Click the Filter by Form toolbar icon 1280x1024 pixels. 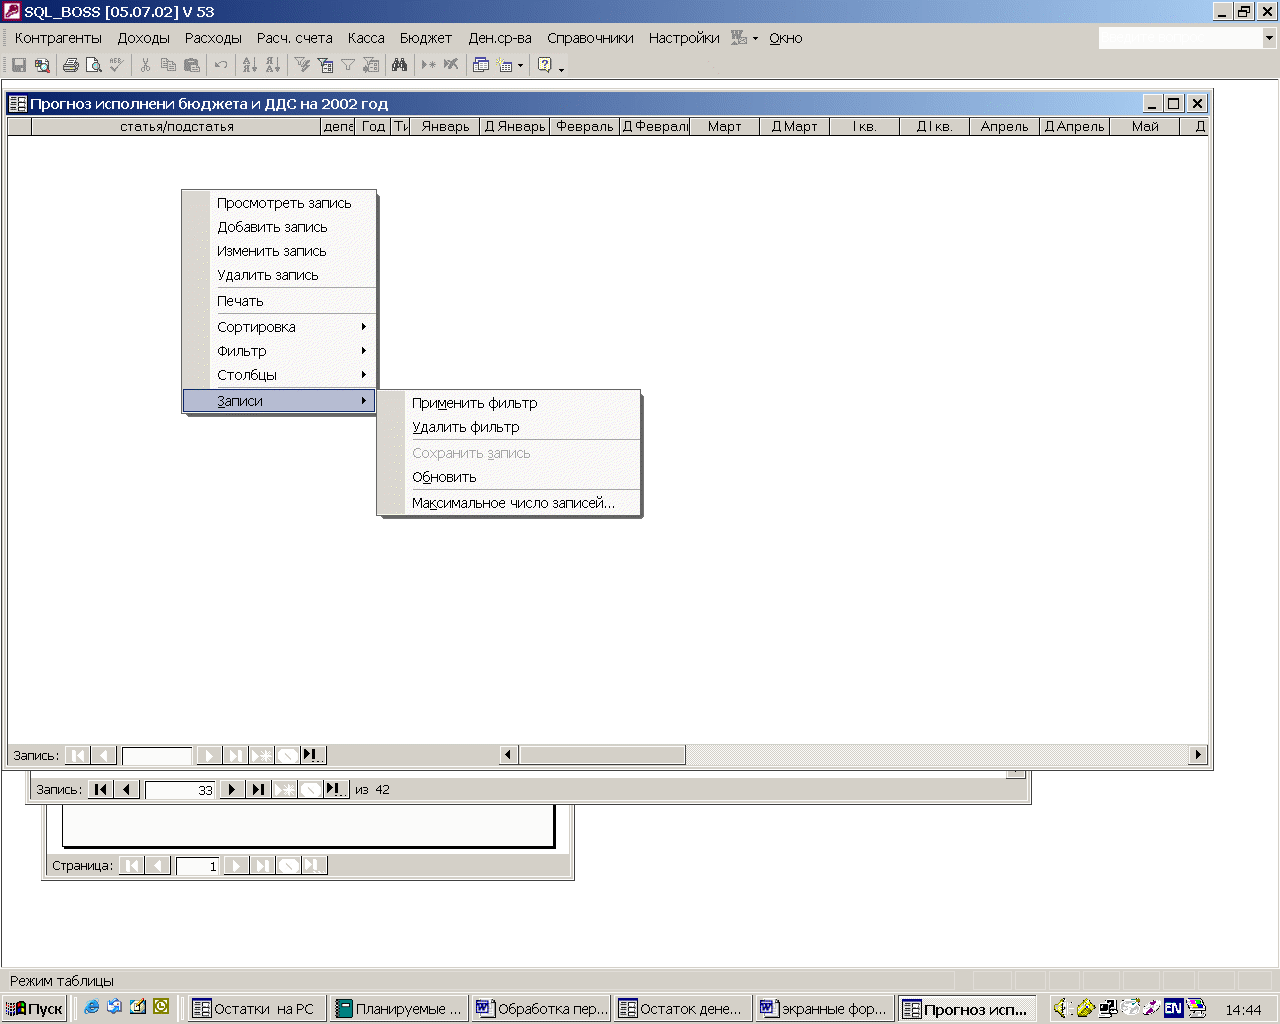click(325, 65)
